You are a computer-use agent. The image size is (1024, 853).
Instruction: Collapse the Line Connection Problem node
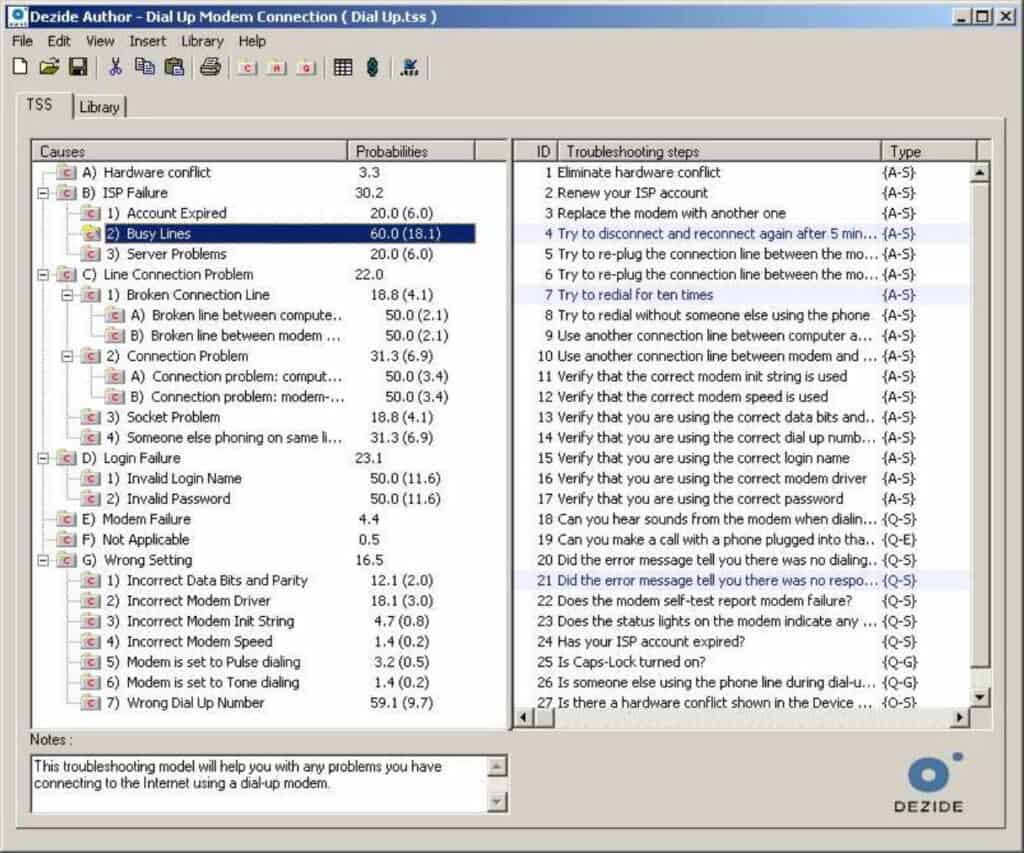tap(44, 275)
